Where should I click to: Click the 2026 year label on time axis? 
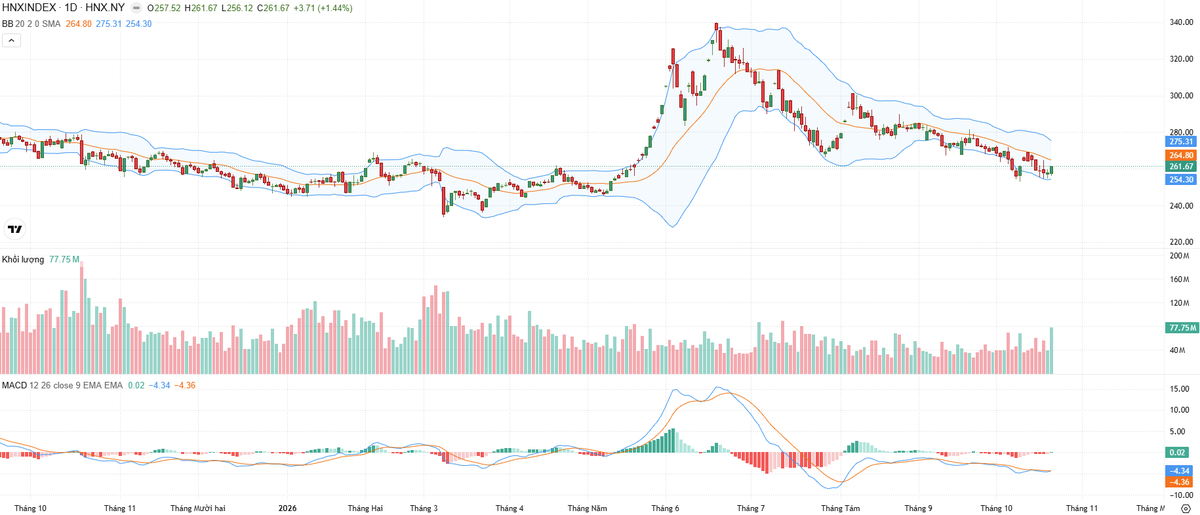click(288, 508)
